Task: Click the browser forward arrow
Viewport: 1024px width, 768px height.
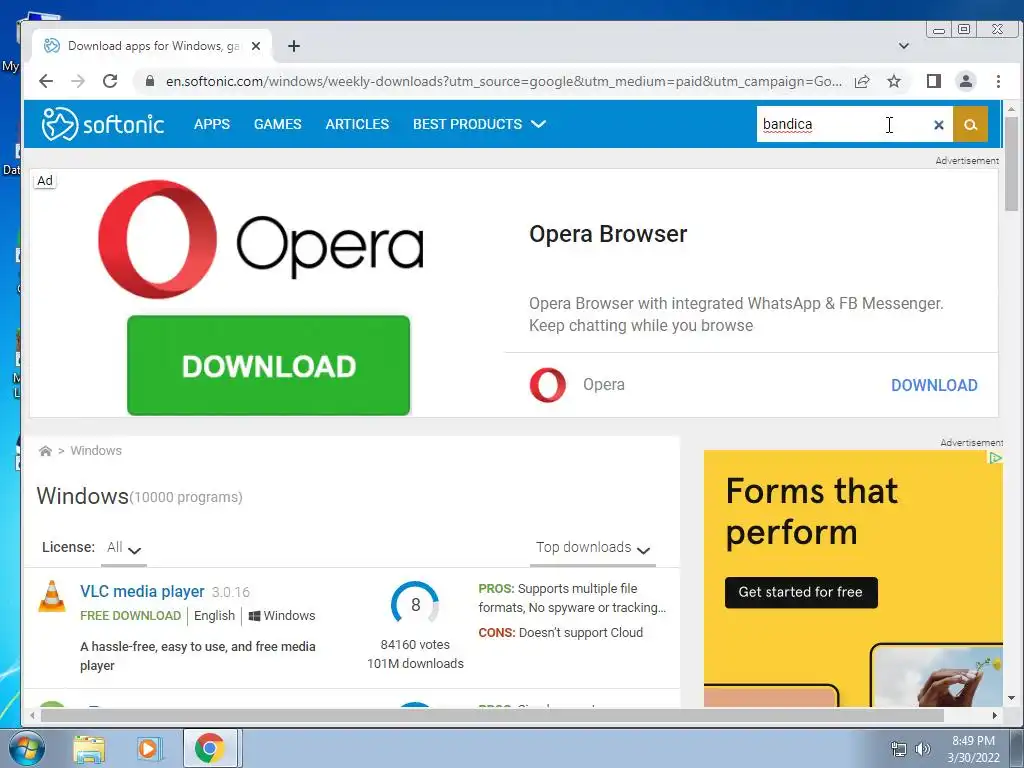Action: 78,81
